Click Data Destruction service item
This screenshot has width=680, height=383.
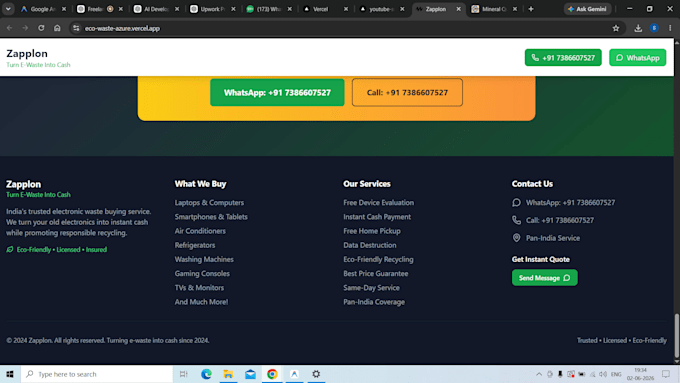click(369, 245)
